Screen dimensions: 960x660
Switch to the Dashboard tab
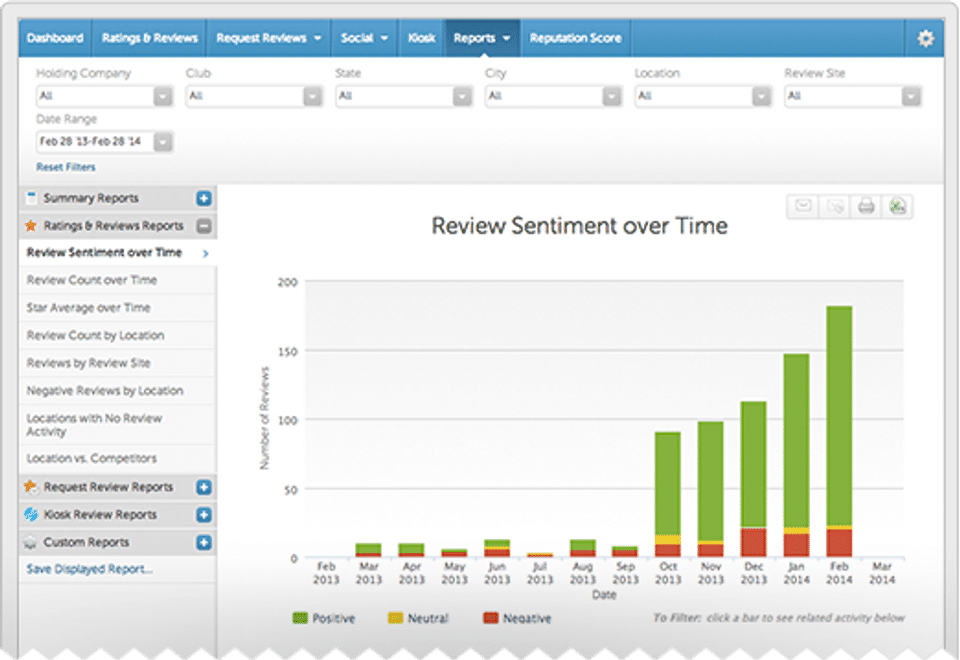click(55, 38)
